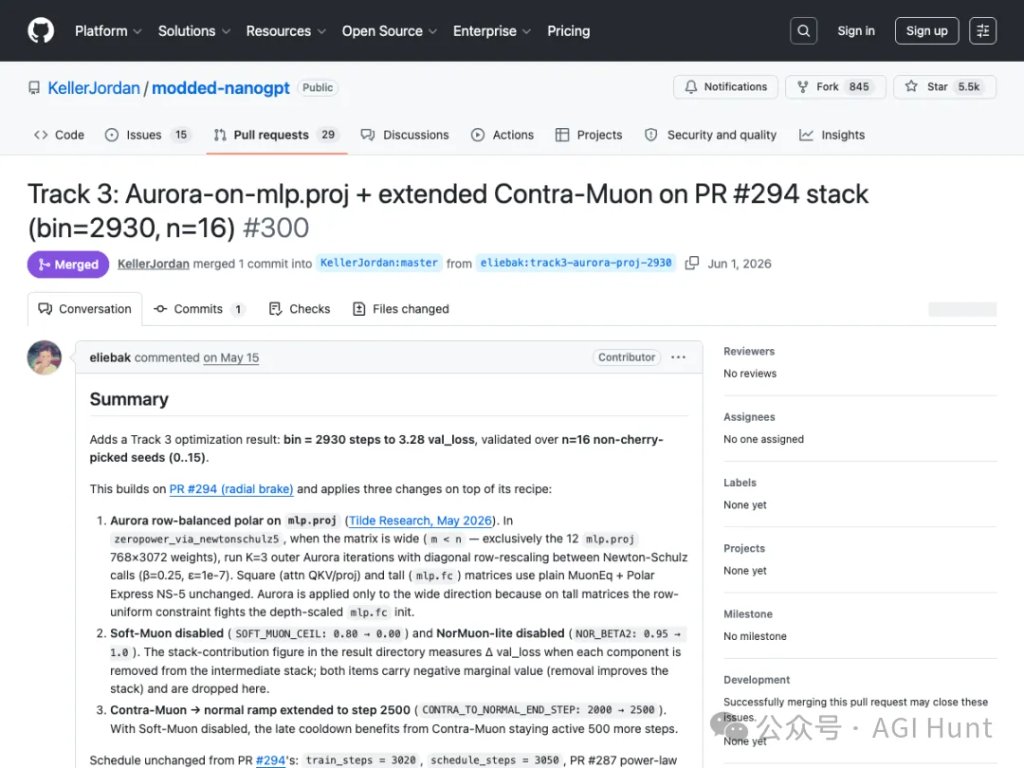Select the Conversation tab

coord(85,309)
